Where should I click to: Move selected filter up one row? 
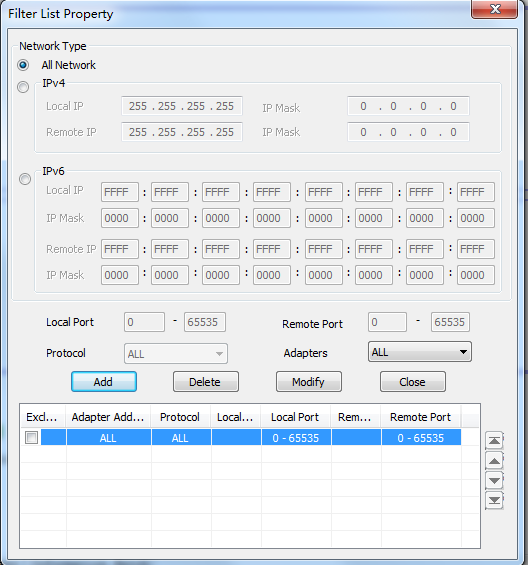click(494, 461)
